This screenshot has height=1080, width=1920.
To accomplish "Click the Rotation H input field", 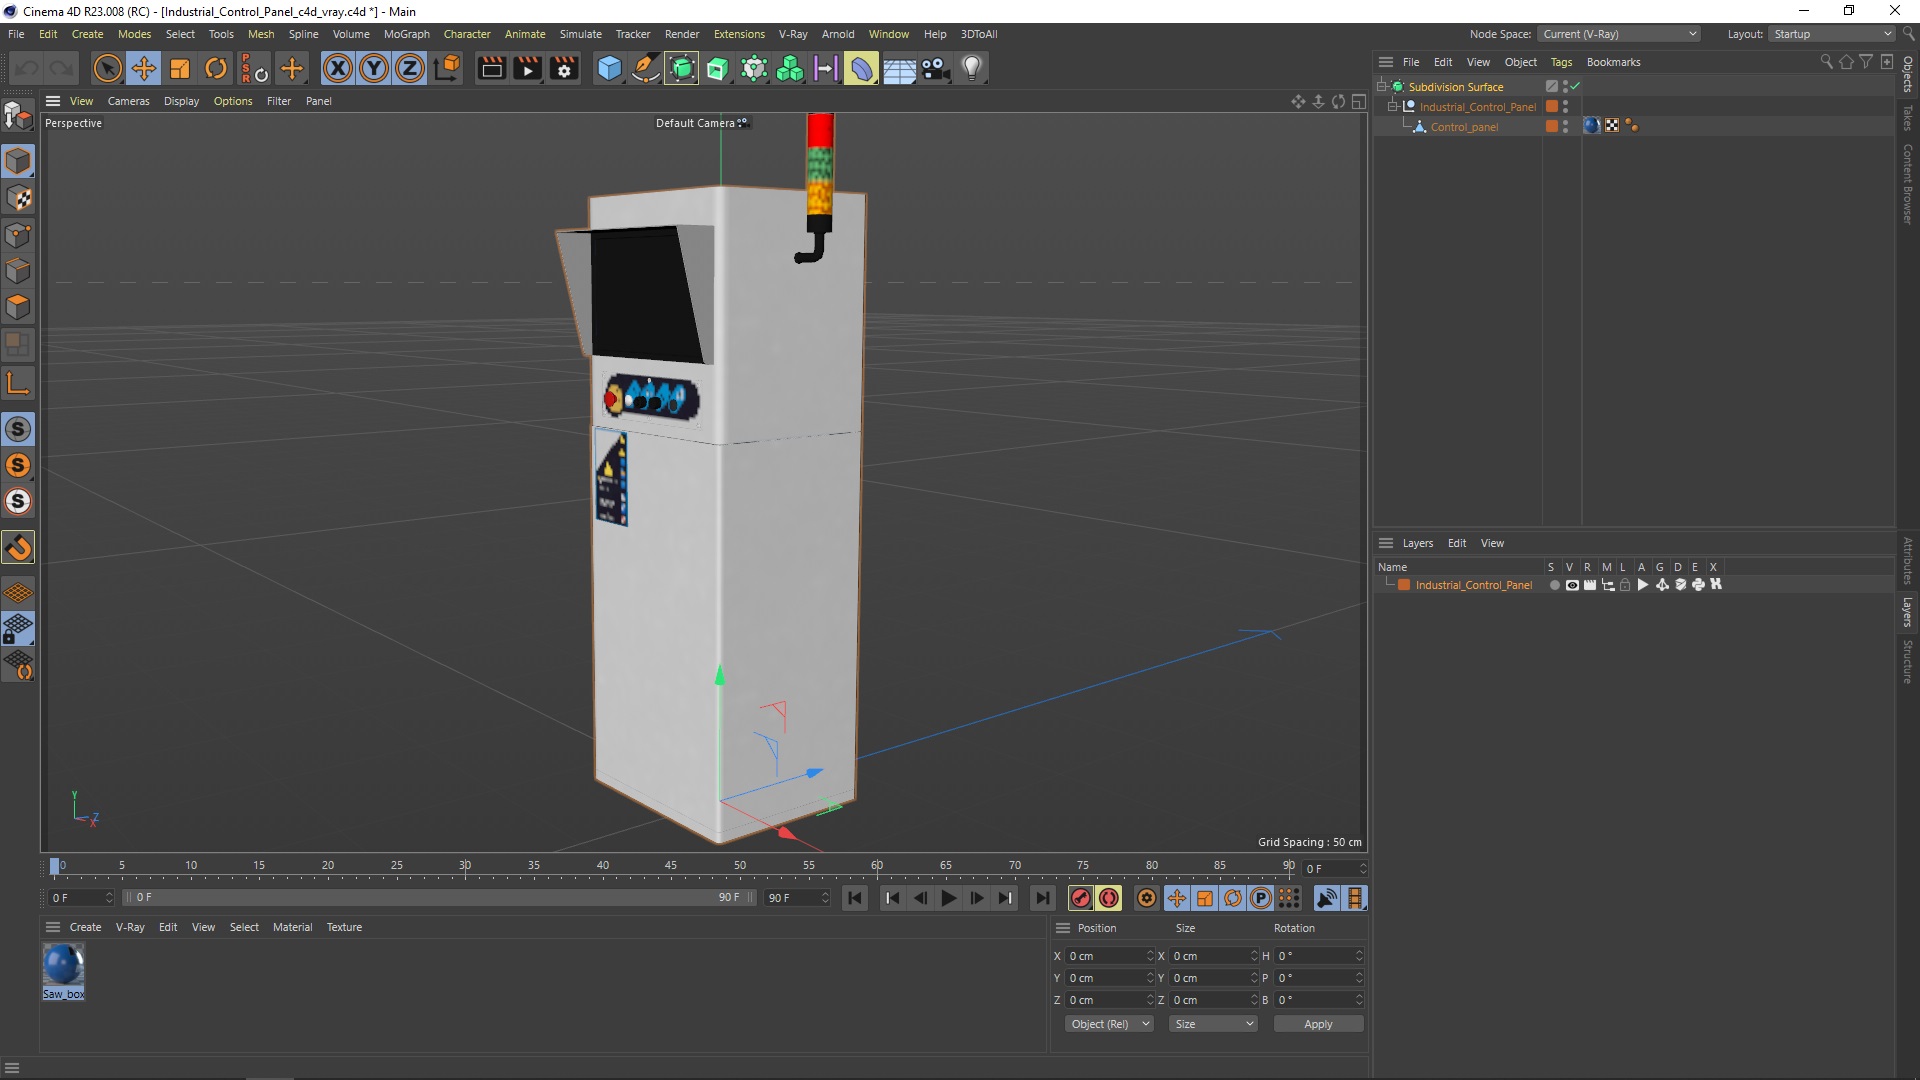I will pos(1318,956).
